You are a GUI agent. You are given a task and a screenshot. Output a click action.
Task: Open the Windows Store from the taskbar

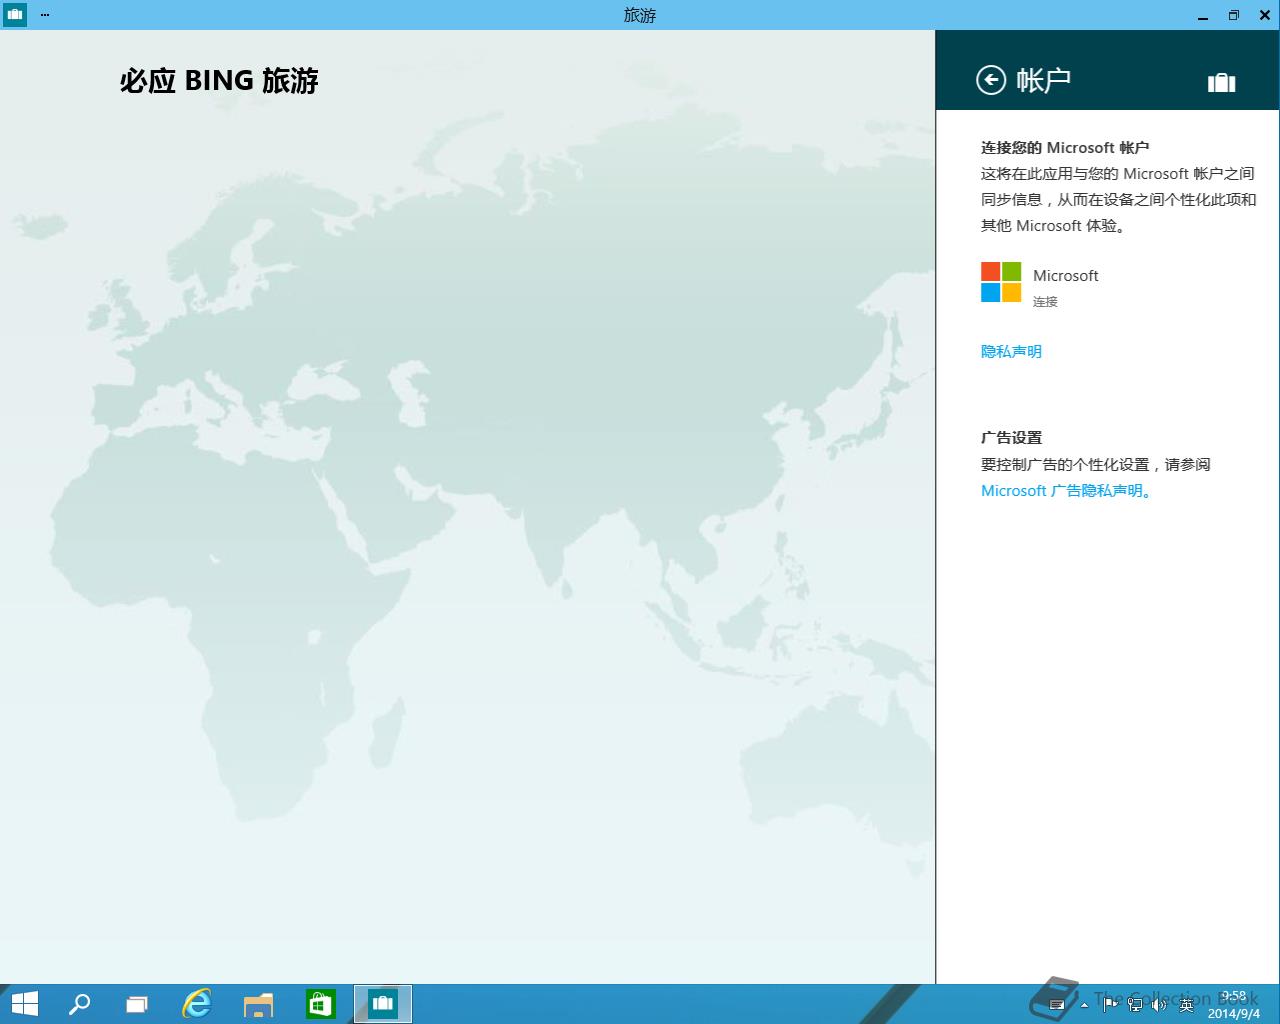320,1004
